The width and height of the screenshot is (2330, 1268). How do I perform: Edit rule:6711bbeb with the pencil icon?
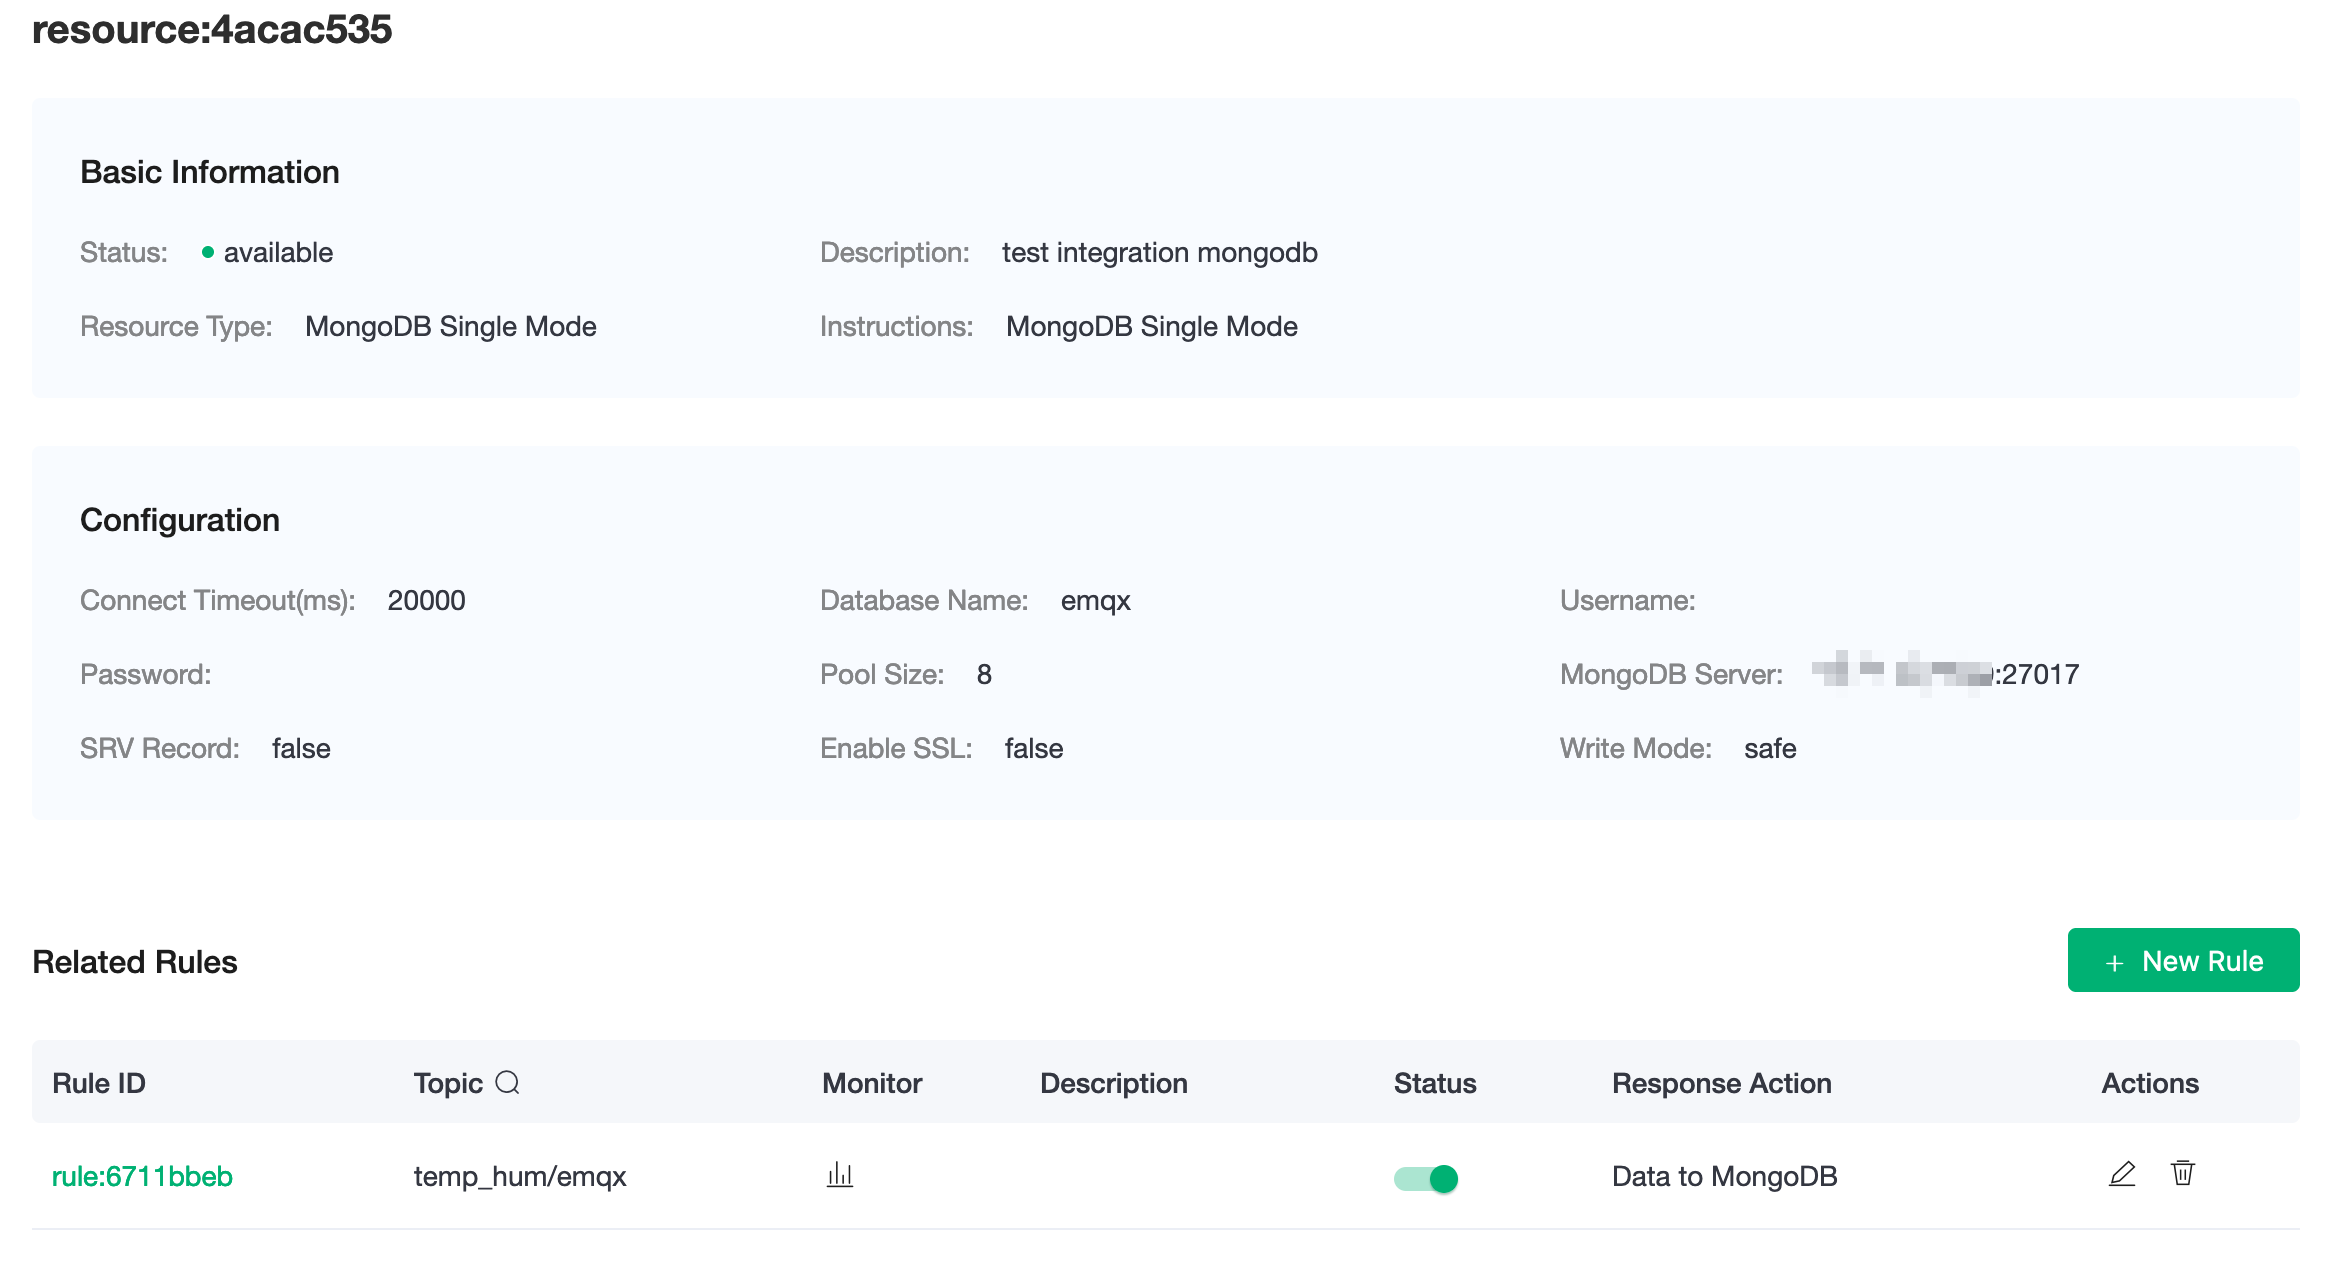[2121, 1174]
